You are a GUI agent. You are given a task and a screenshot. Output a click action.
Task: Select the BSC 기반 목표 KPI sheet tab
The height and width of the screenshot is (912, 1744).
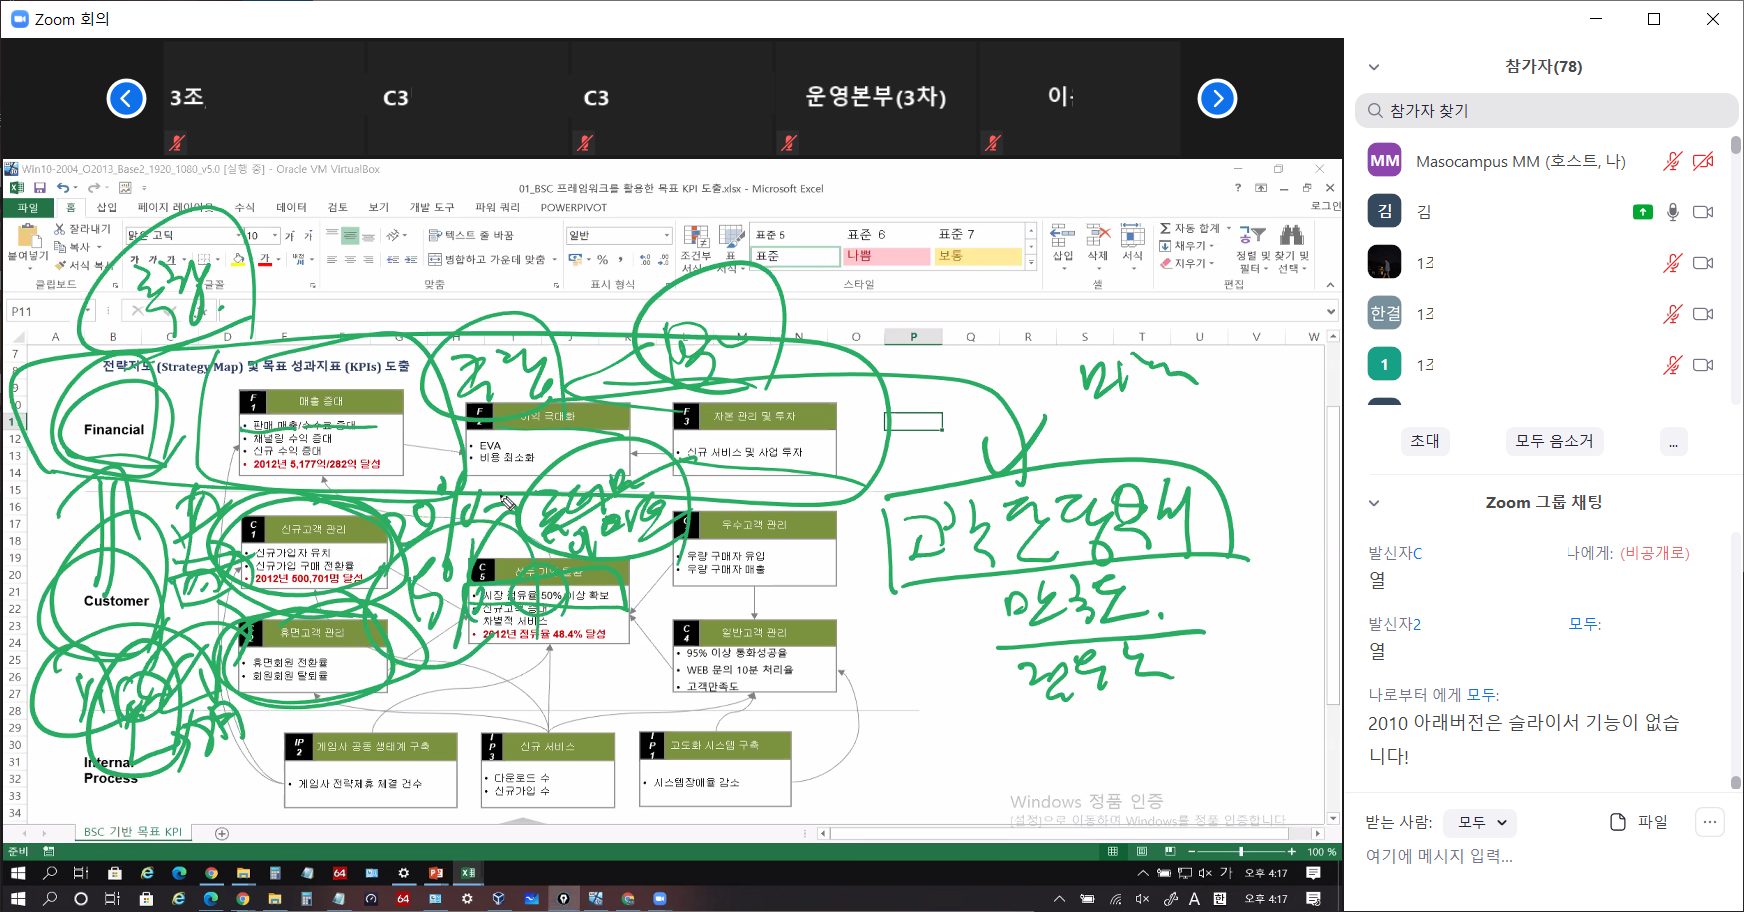click(133, 832)
